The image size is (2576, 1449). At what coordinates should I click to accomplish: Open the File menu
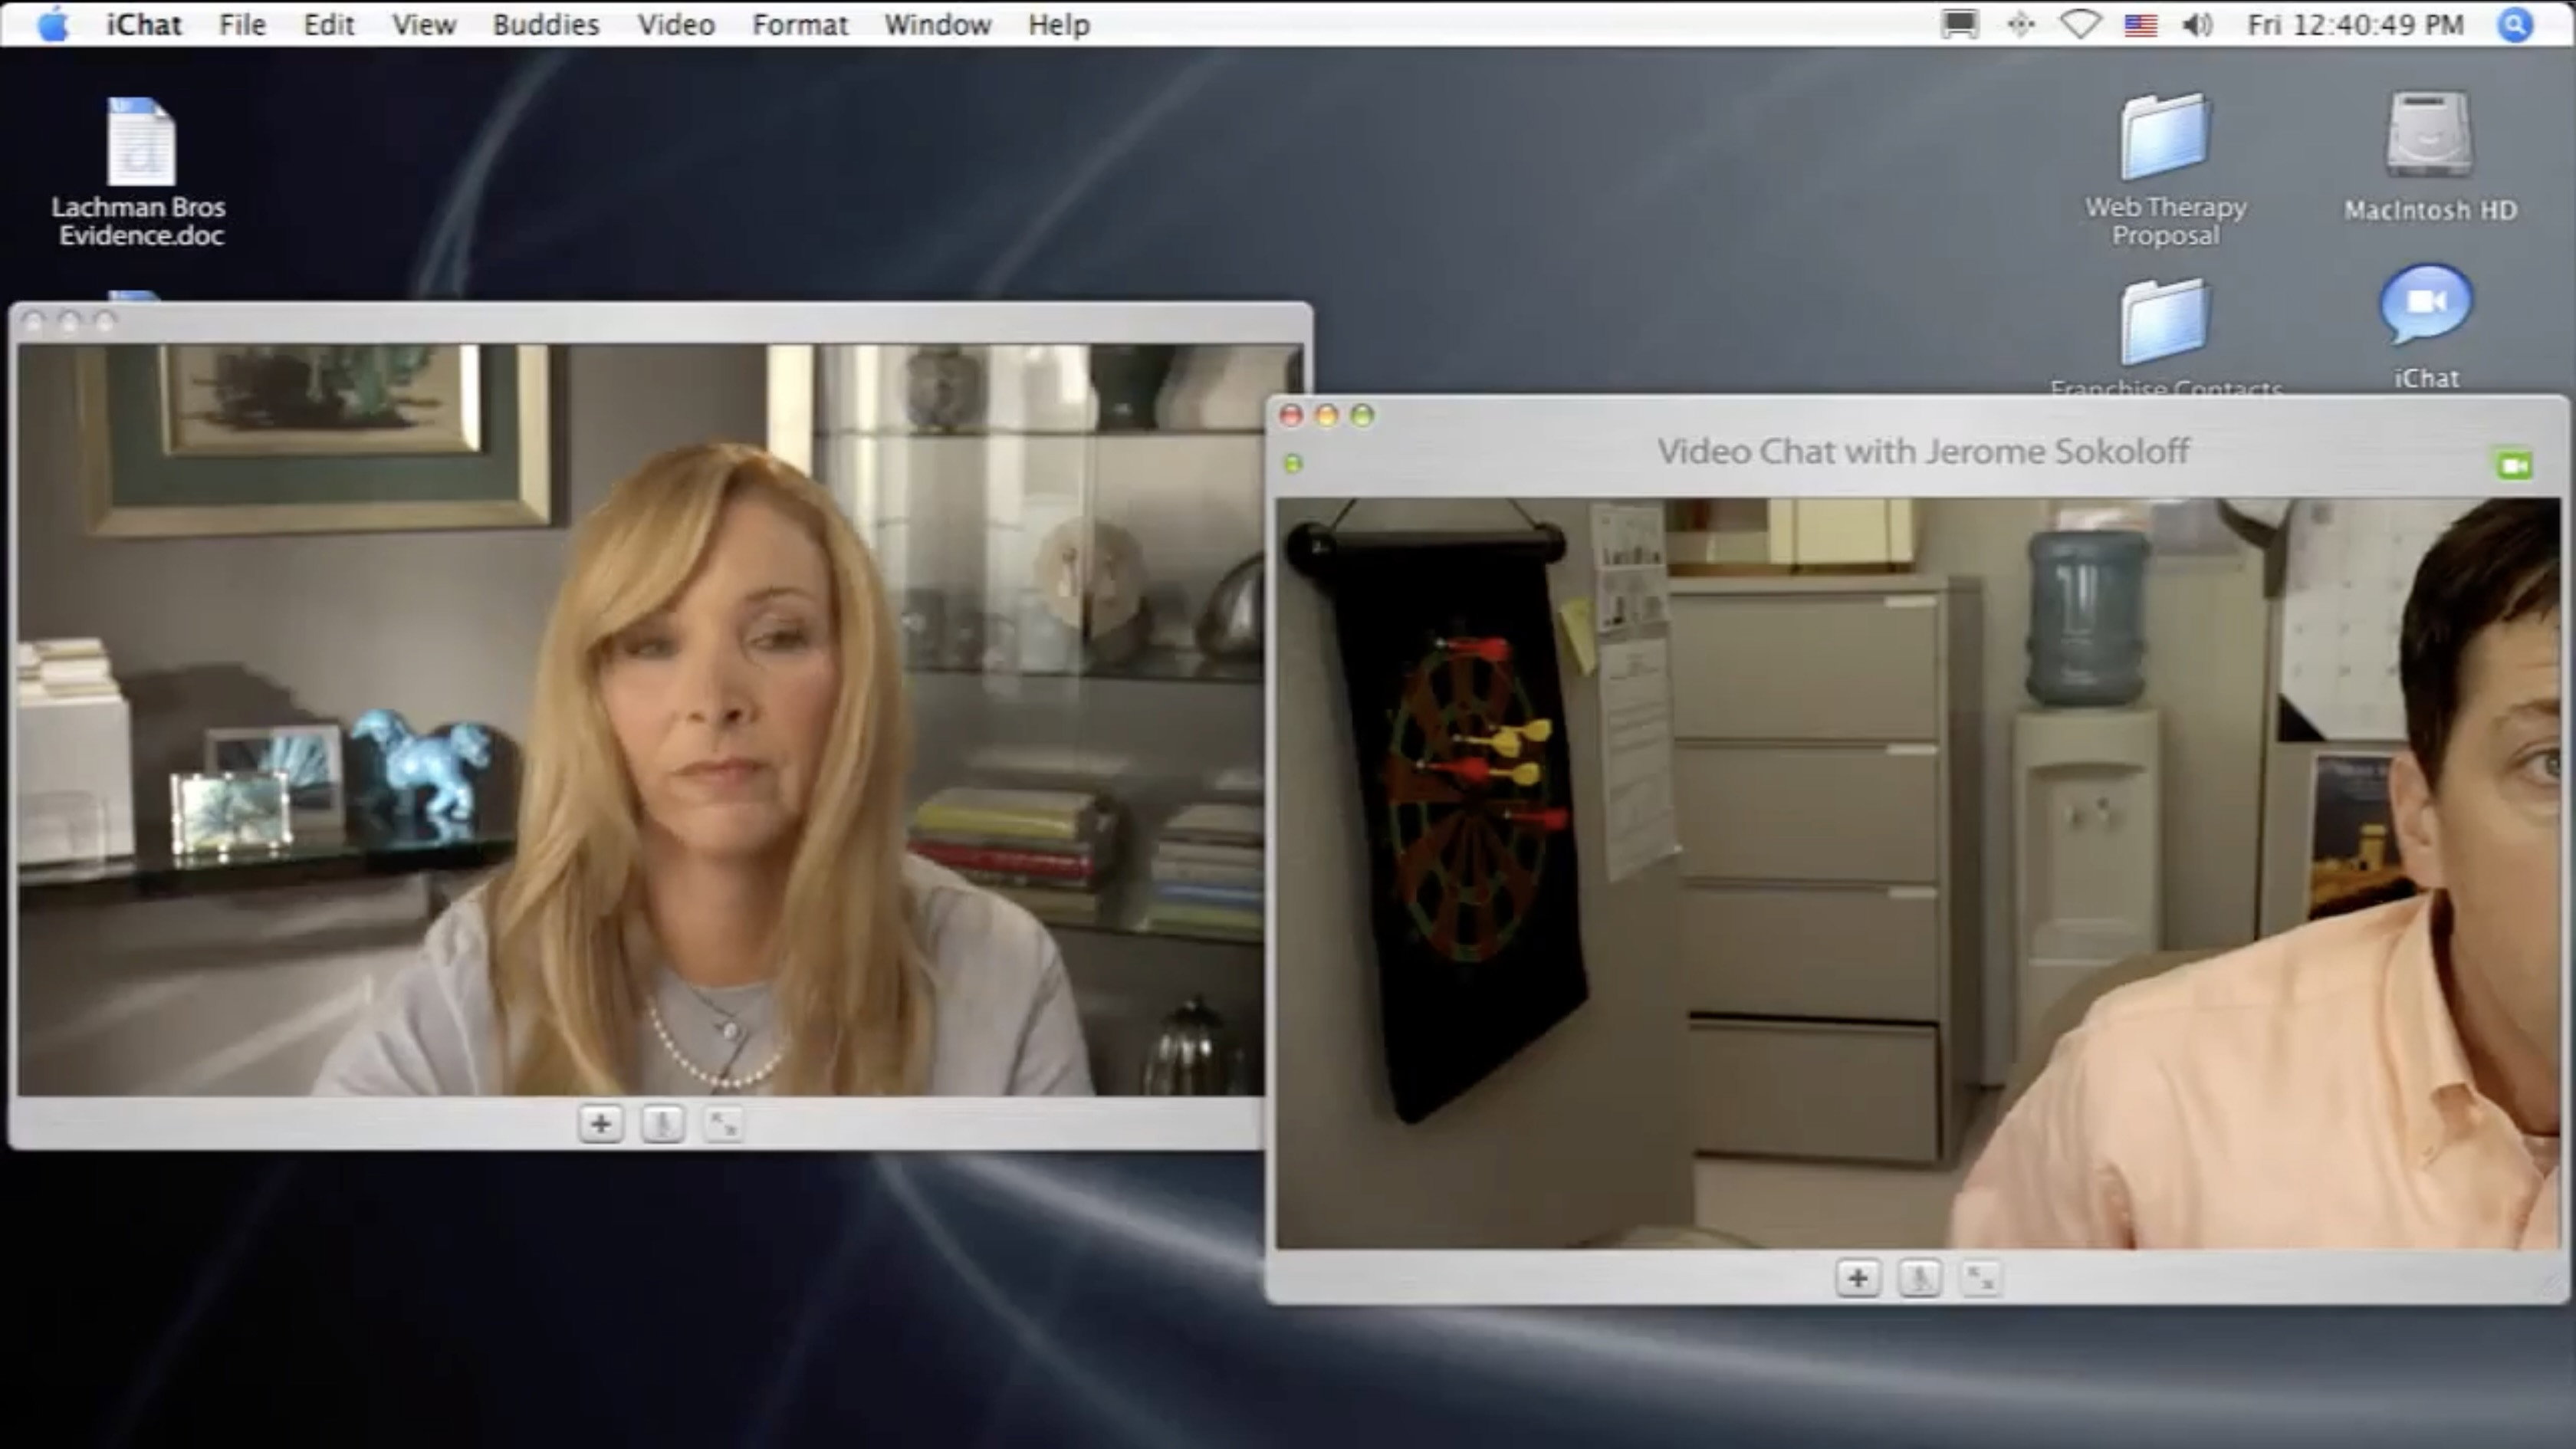242,24
